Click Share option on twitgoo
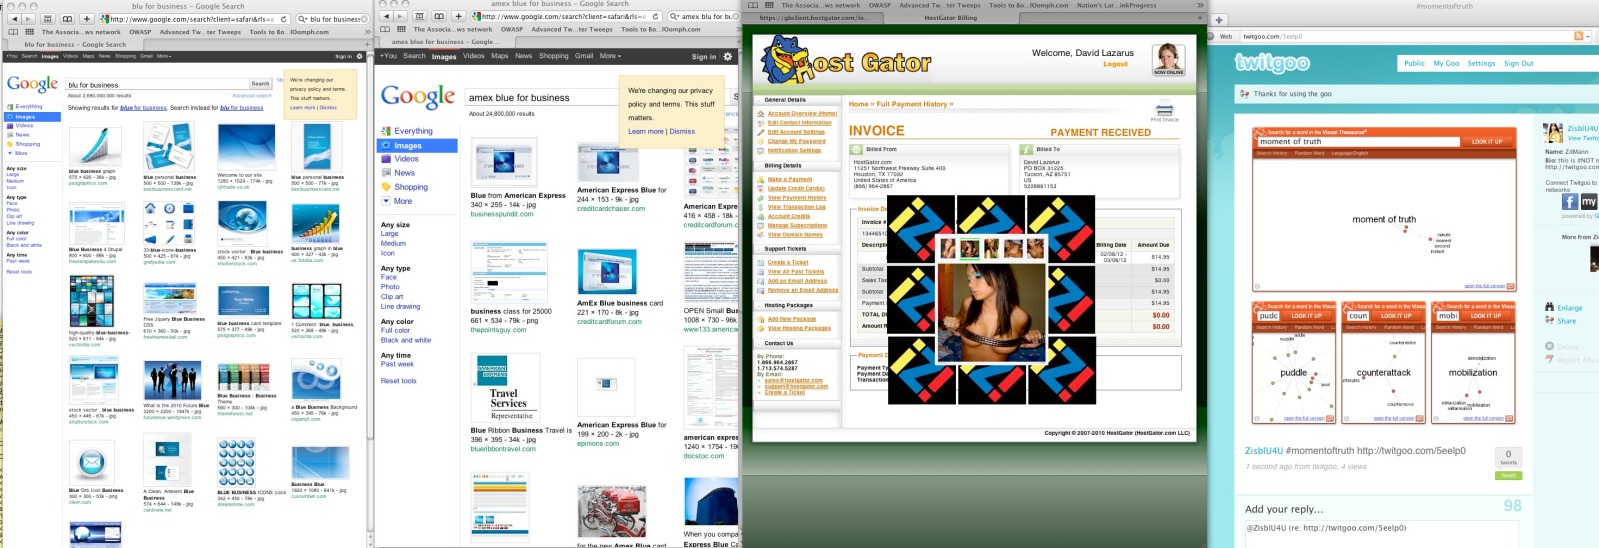Screen dimensions: 1599x548 click(x=1560, y=321)
